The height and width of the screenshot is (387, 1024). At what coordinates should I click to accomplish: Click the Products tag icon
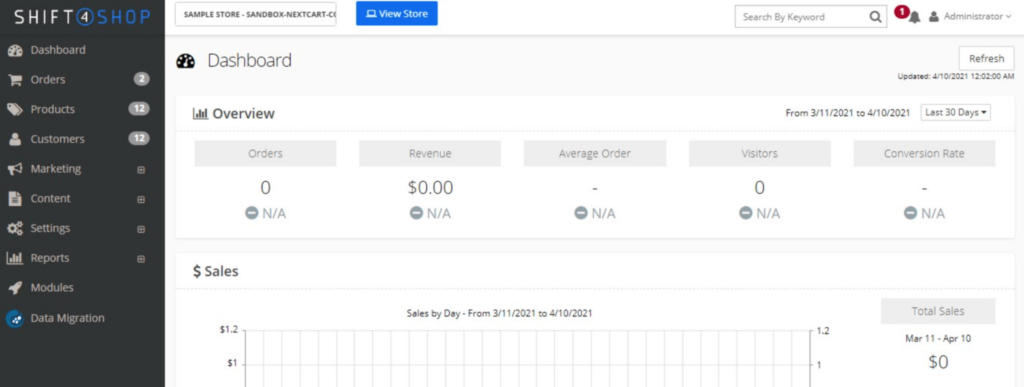pos(15,110)
